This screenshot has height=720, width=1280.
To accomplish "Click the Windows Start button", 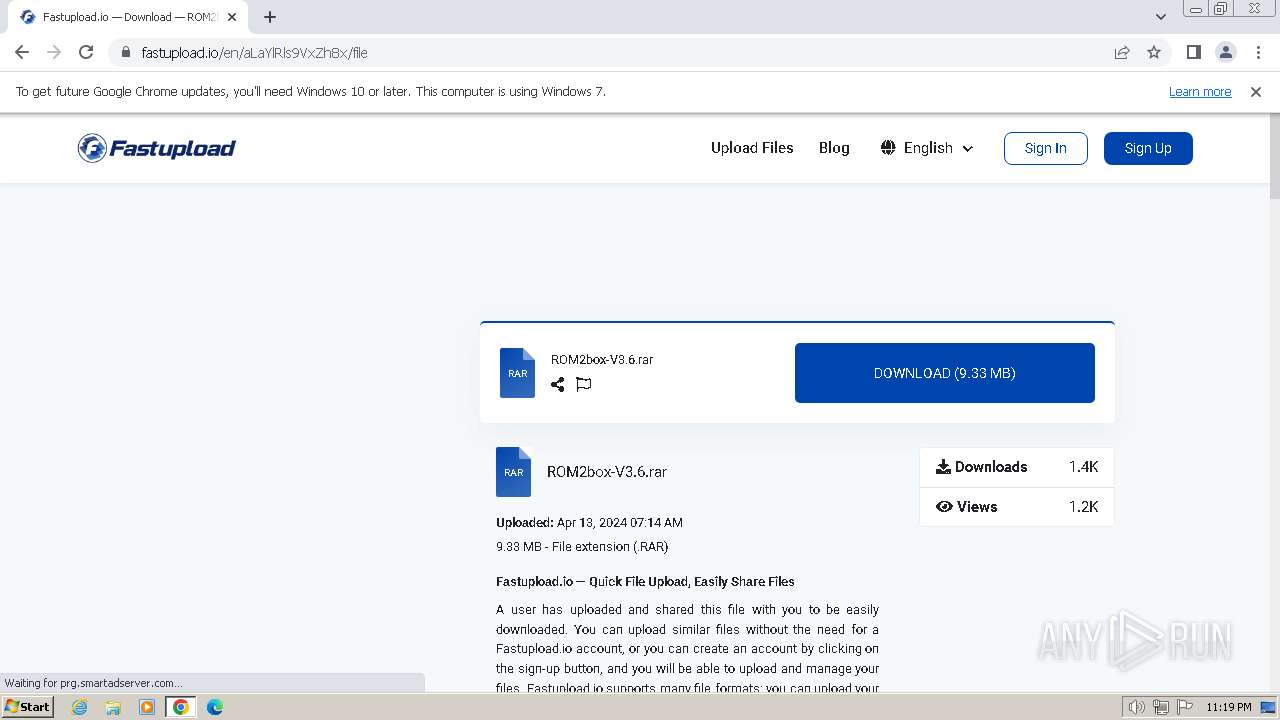I will pos(28,707).
